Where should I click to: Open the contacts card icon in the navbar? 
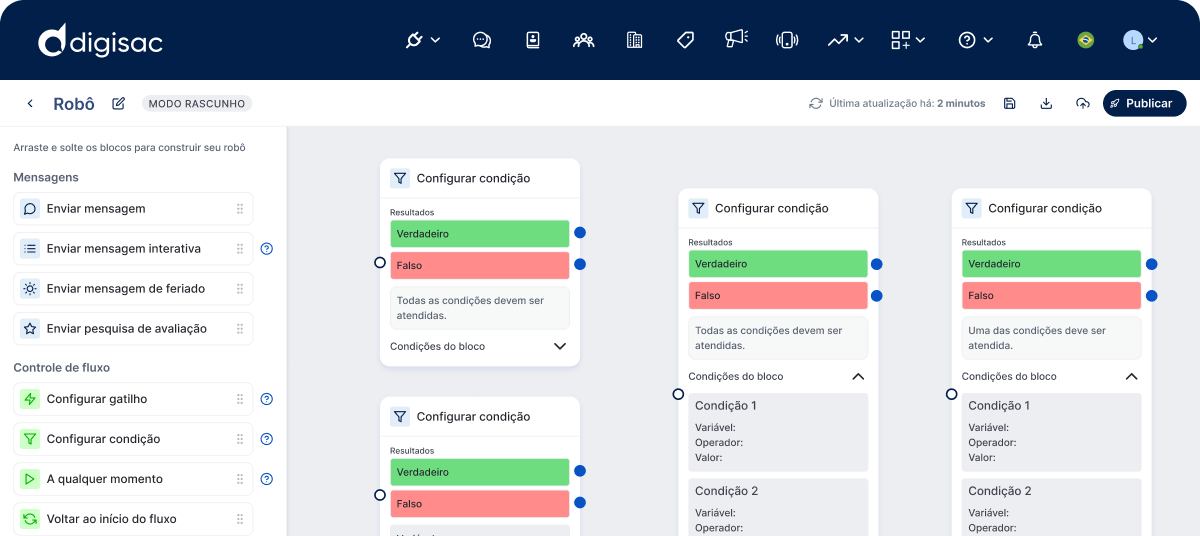pos(533,40)
